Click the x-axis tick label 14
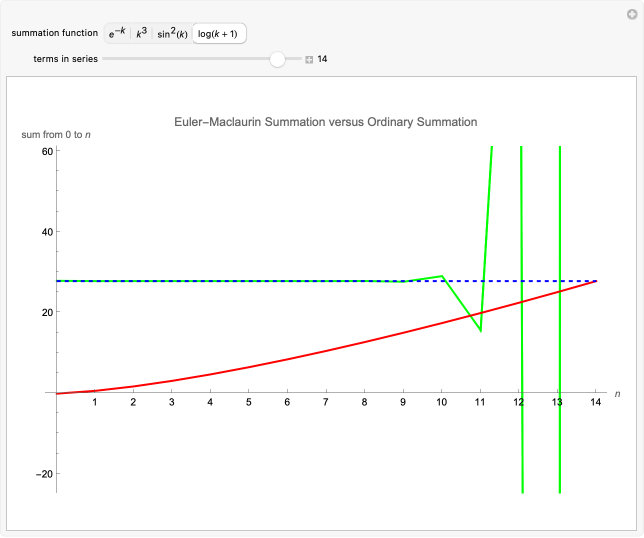This screenshot has height=538, width=644. click(x=595, y=402)
